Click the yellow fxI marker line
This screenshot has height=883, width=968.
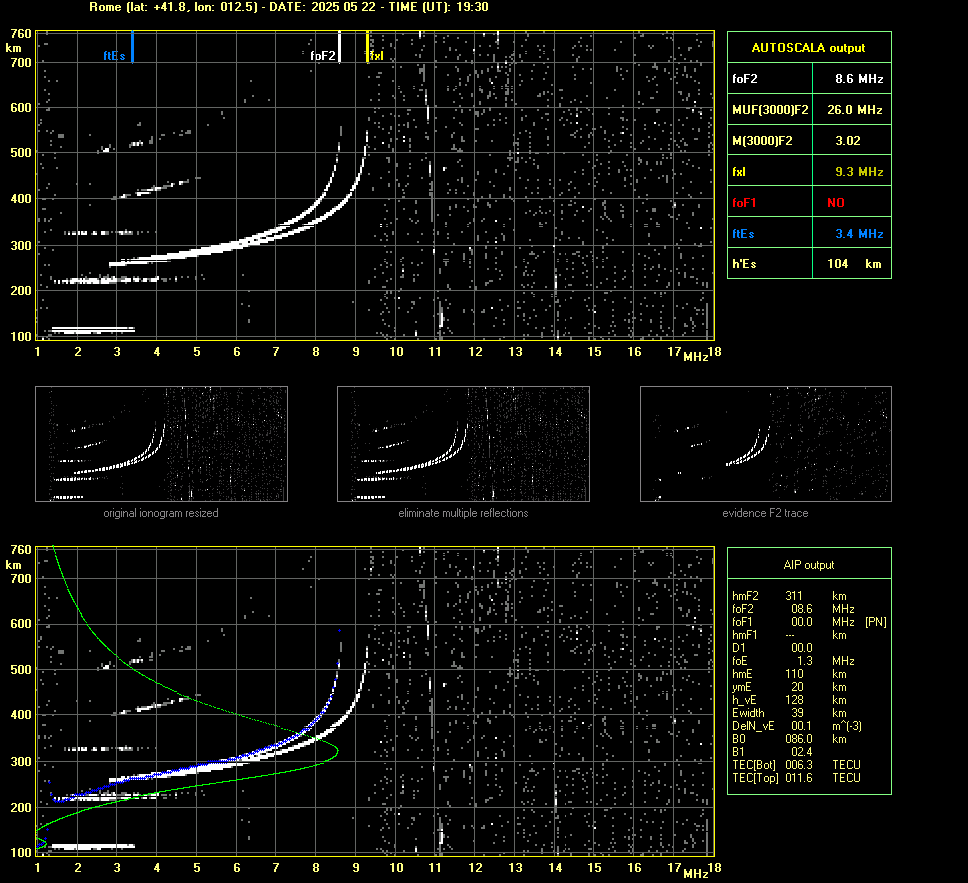click(x=367, y=46)
